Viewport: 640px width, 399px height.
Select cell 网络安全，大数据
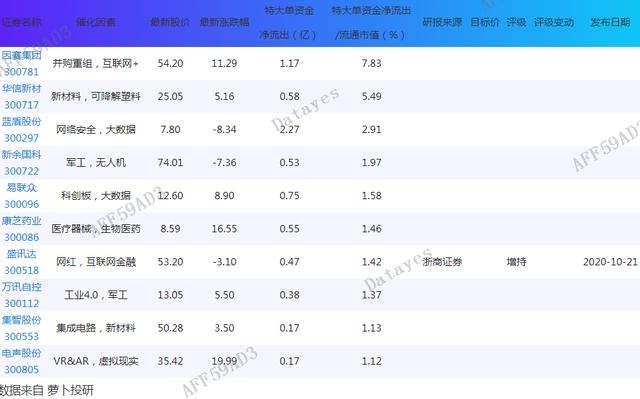pos(96,129)
